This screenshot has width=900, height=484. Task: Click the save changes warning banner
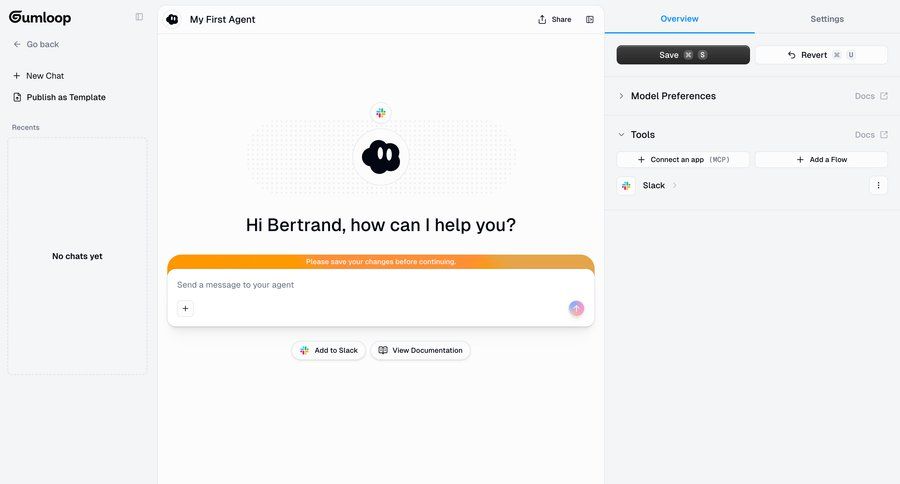click(381, 262)
